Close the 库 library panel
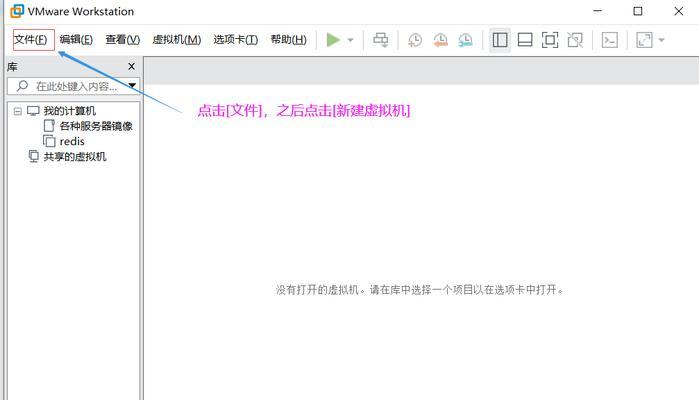The image size is (699, 400). tap(131, 66)
